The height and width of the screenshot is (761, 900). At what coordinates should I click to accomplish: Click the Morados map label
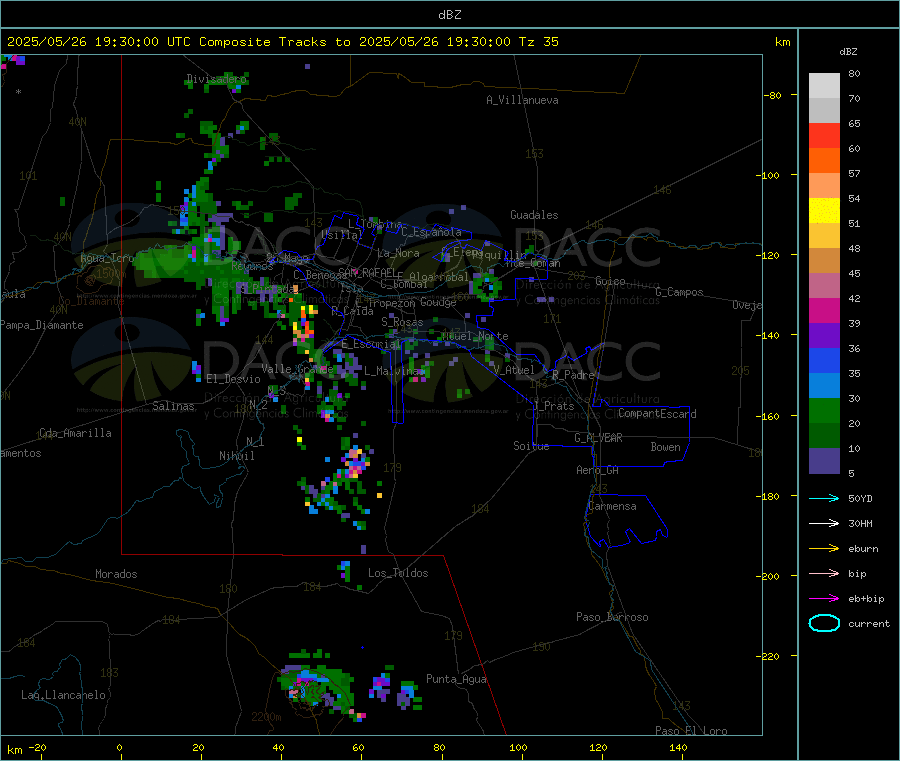point(117,574)
